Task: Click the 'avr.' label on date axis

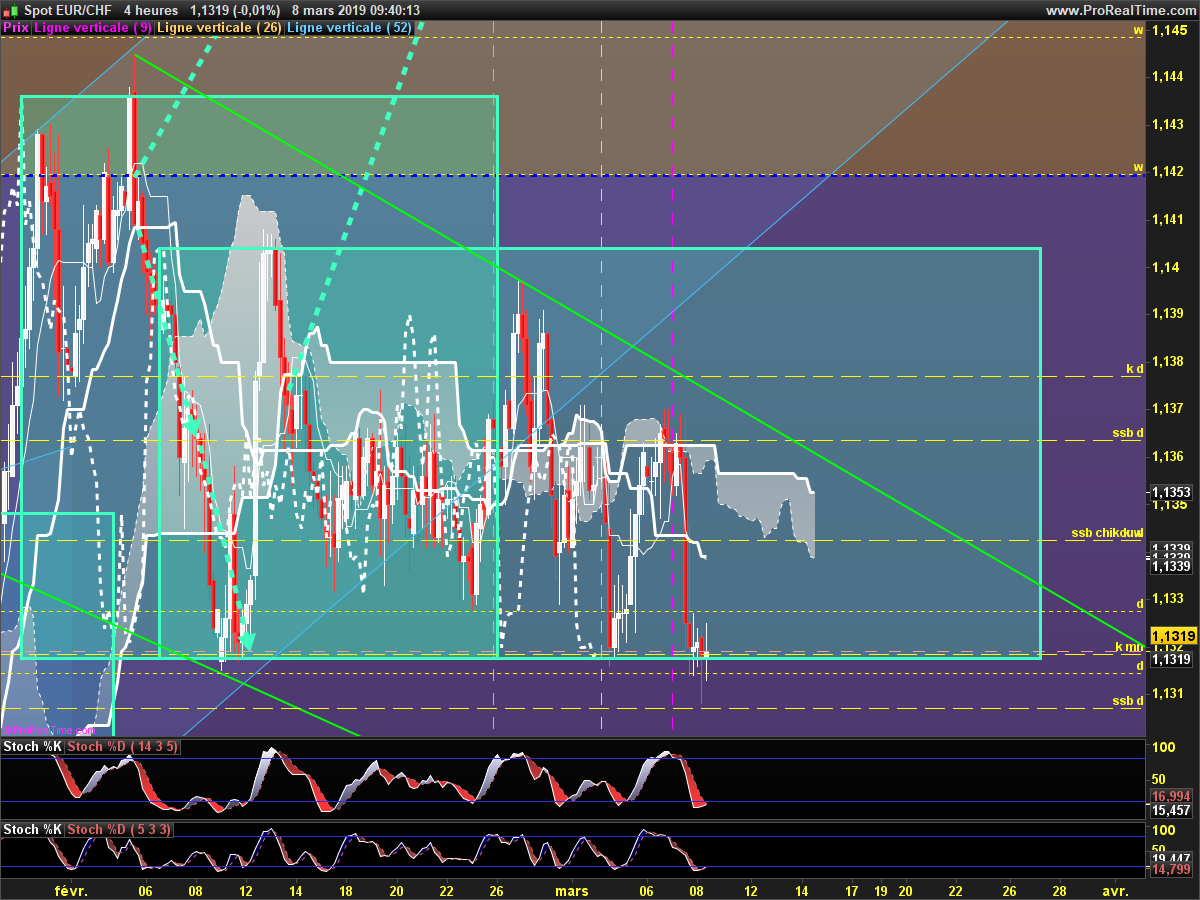Action: pos(1116,890)
